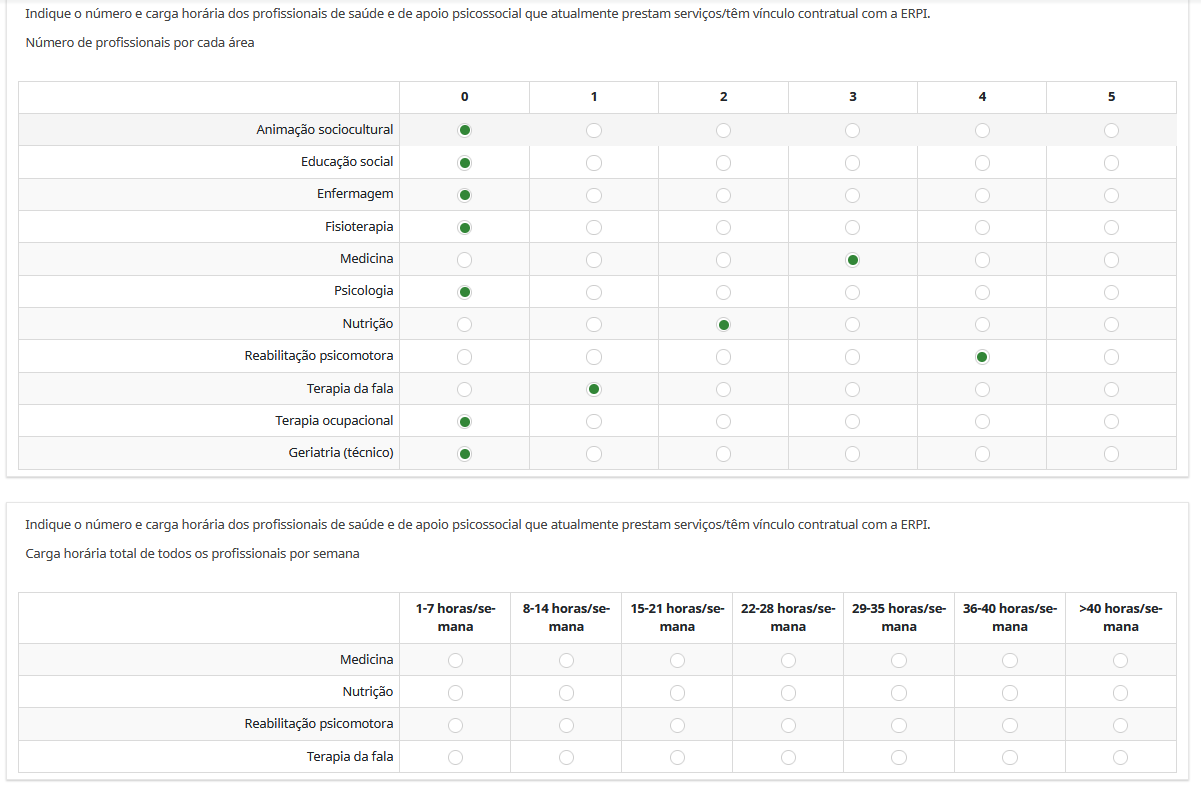
Task: Set Reabilitação psicomotora to 22-28 horas/semana
Action: (x=788, y=725)
